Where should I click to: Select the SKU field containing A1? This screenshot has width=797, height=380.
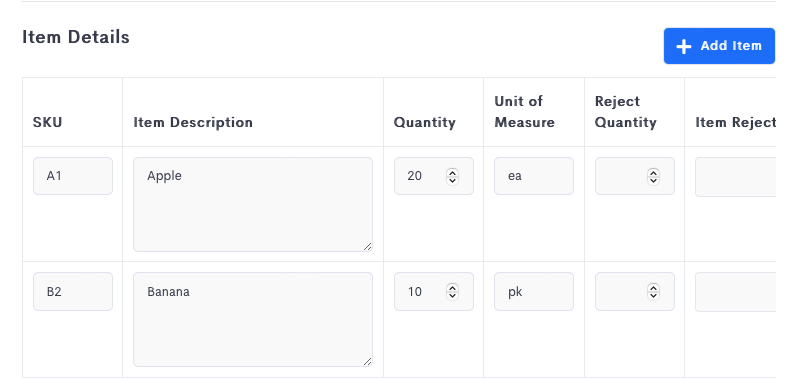click(x=73, y=176)
